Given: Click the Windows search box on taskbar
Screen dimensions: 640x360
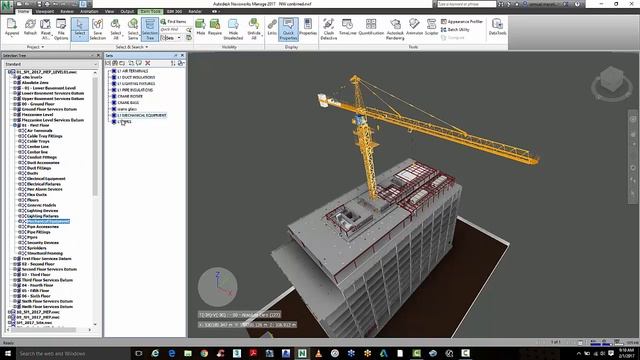Looking at the screenshot, I should click(x=73, y=353).
